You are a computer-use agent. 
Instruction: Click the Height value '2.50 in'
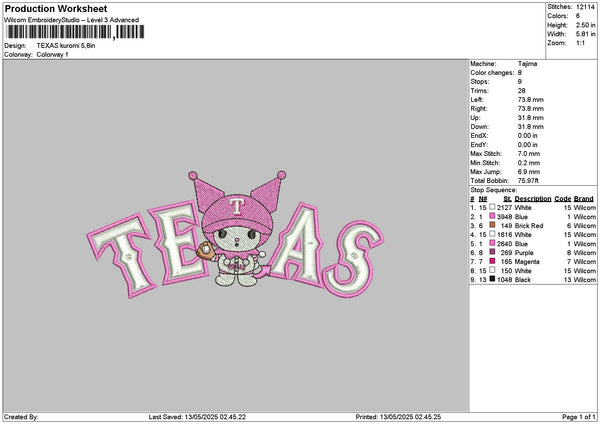[586, 25]
